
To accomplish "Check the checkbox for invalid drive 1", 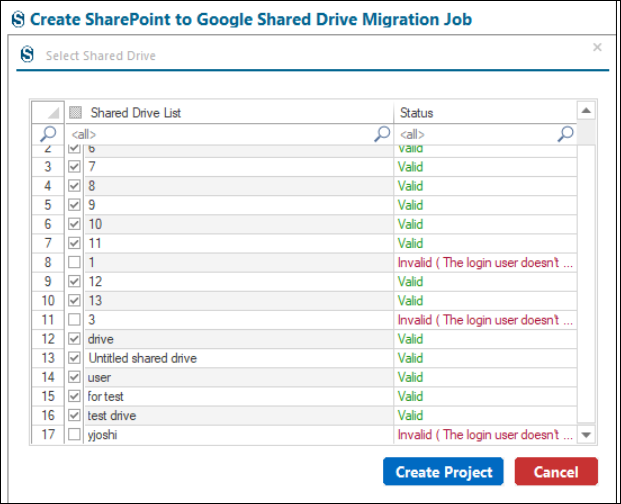I will (74, 262).
